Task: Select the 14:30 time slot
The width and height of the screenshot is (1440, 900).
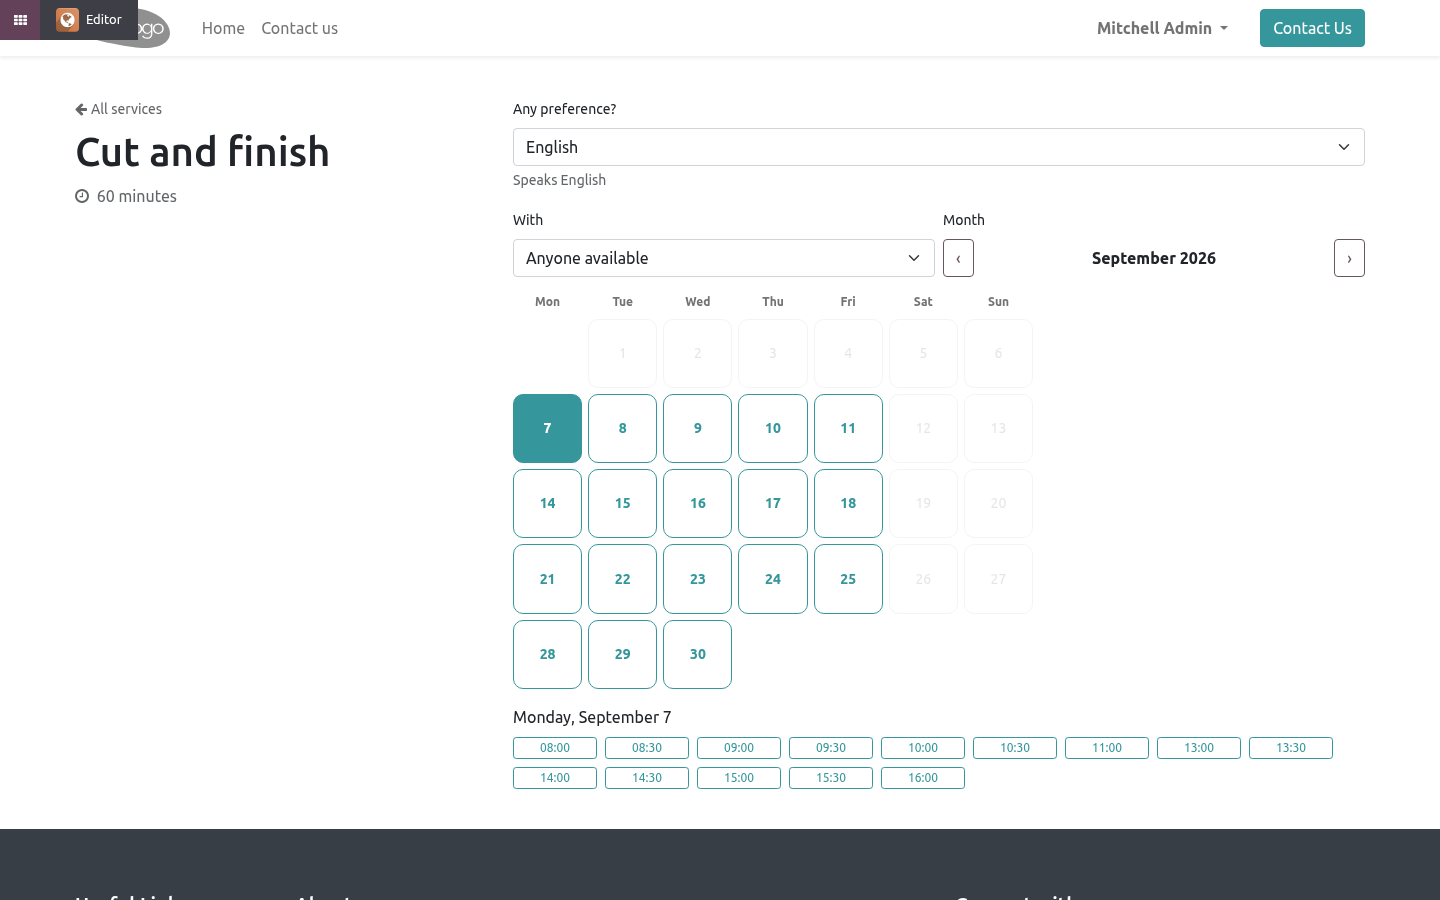Action: [x=647, y=778]
